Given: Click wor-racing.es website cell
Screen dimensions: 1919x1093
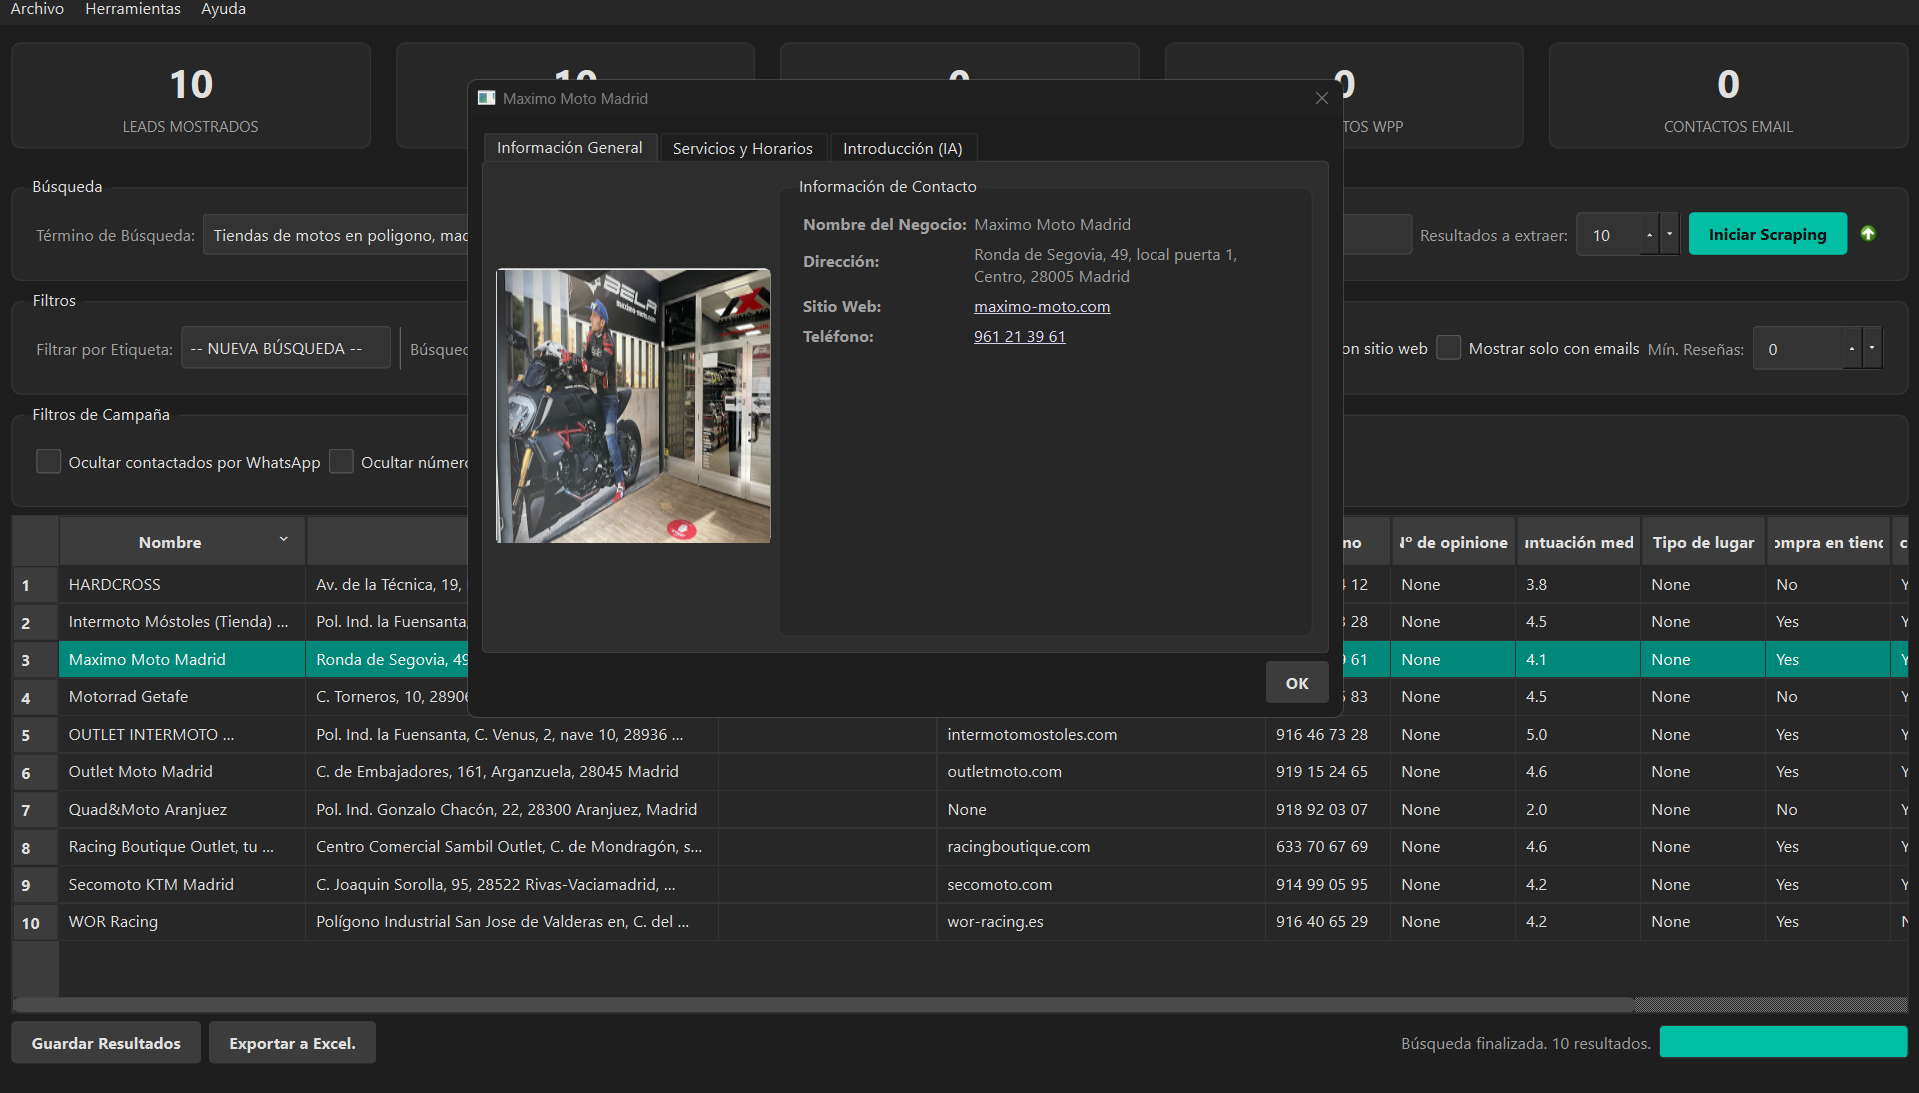Looking at the screenshot, I should 1102,922.
